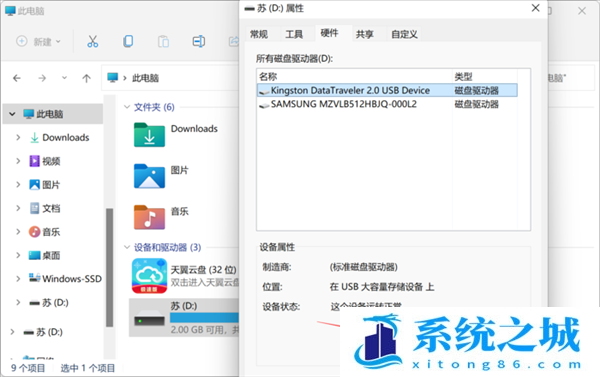Expand the 桌面 node in the sidebar

(x=18, y=255)
